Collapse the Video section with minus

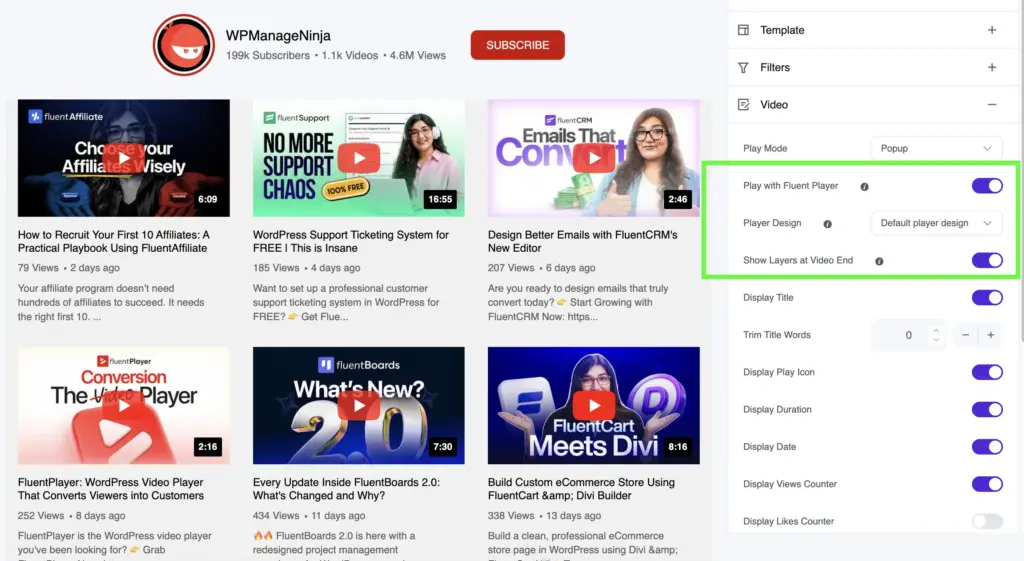[x=992, y=104]
